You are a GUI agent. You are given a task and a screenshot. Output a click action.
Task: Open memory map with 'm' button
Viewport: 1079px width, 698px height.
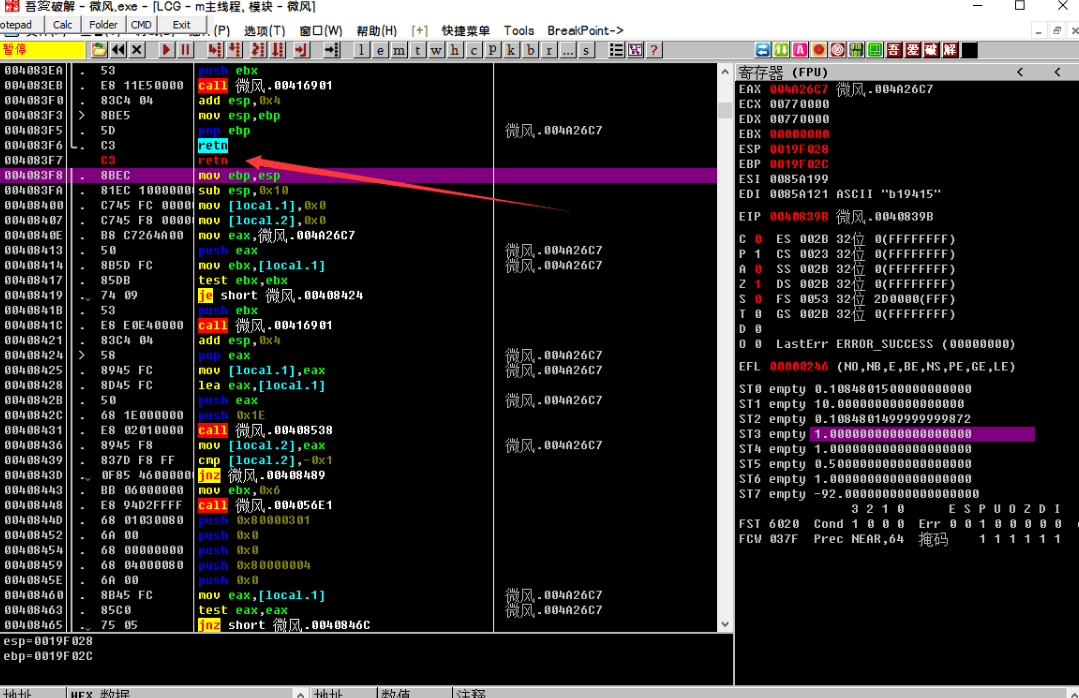(399, 50)
